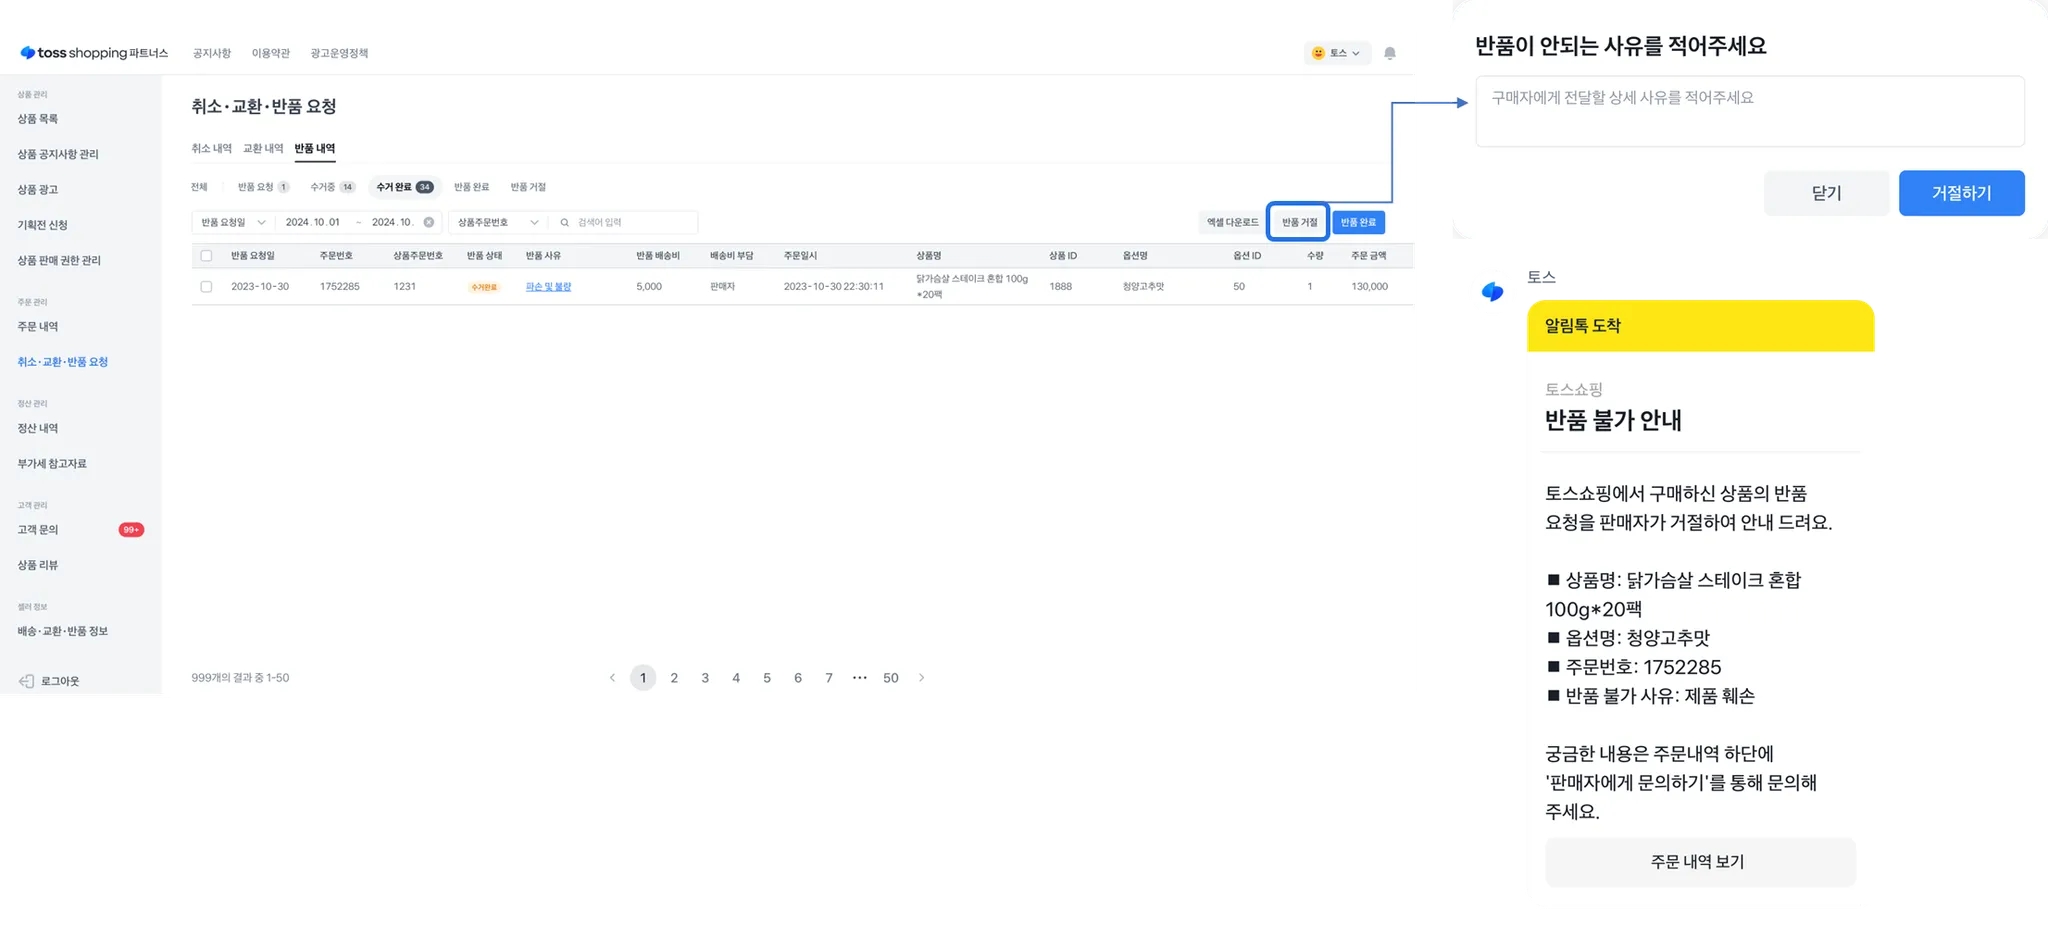Clear the date range with the X icon
The height and width of the screenshot is (937, 2048).
(x=429, y=222)
